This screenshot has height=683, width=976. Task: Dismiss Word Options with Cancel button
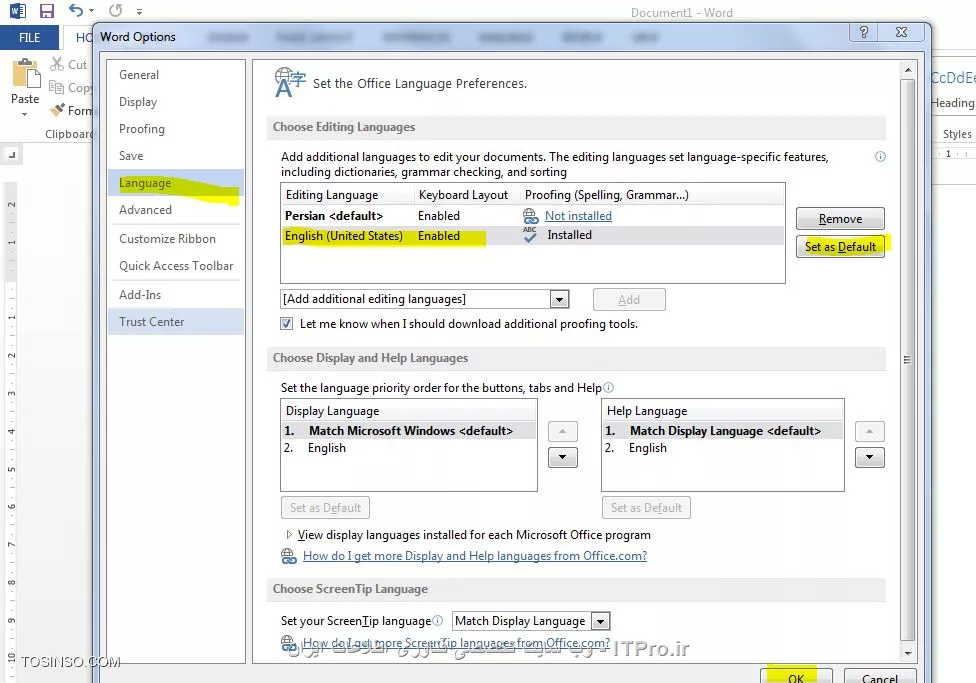coord(880,676)
